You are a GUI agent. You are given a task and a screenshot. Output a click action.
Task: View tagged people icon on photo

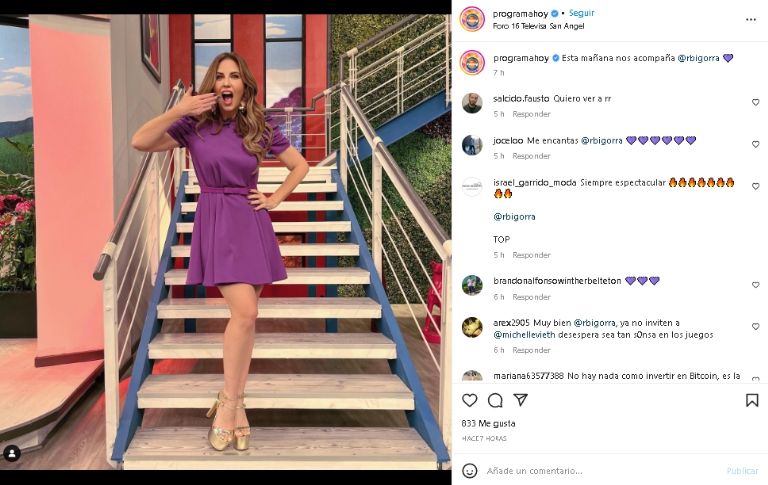[x=13, y=454]
